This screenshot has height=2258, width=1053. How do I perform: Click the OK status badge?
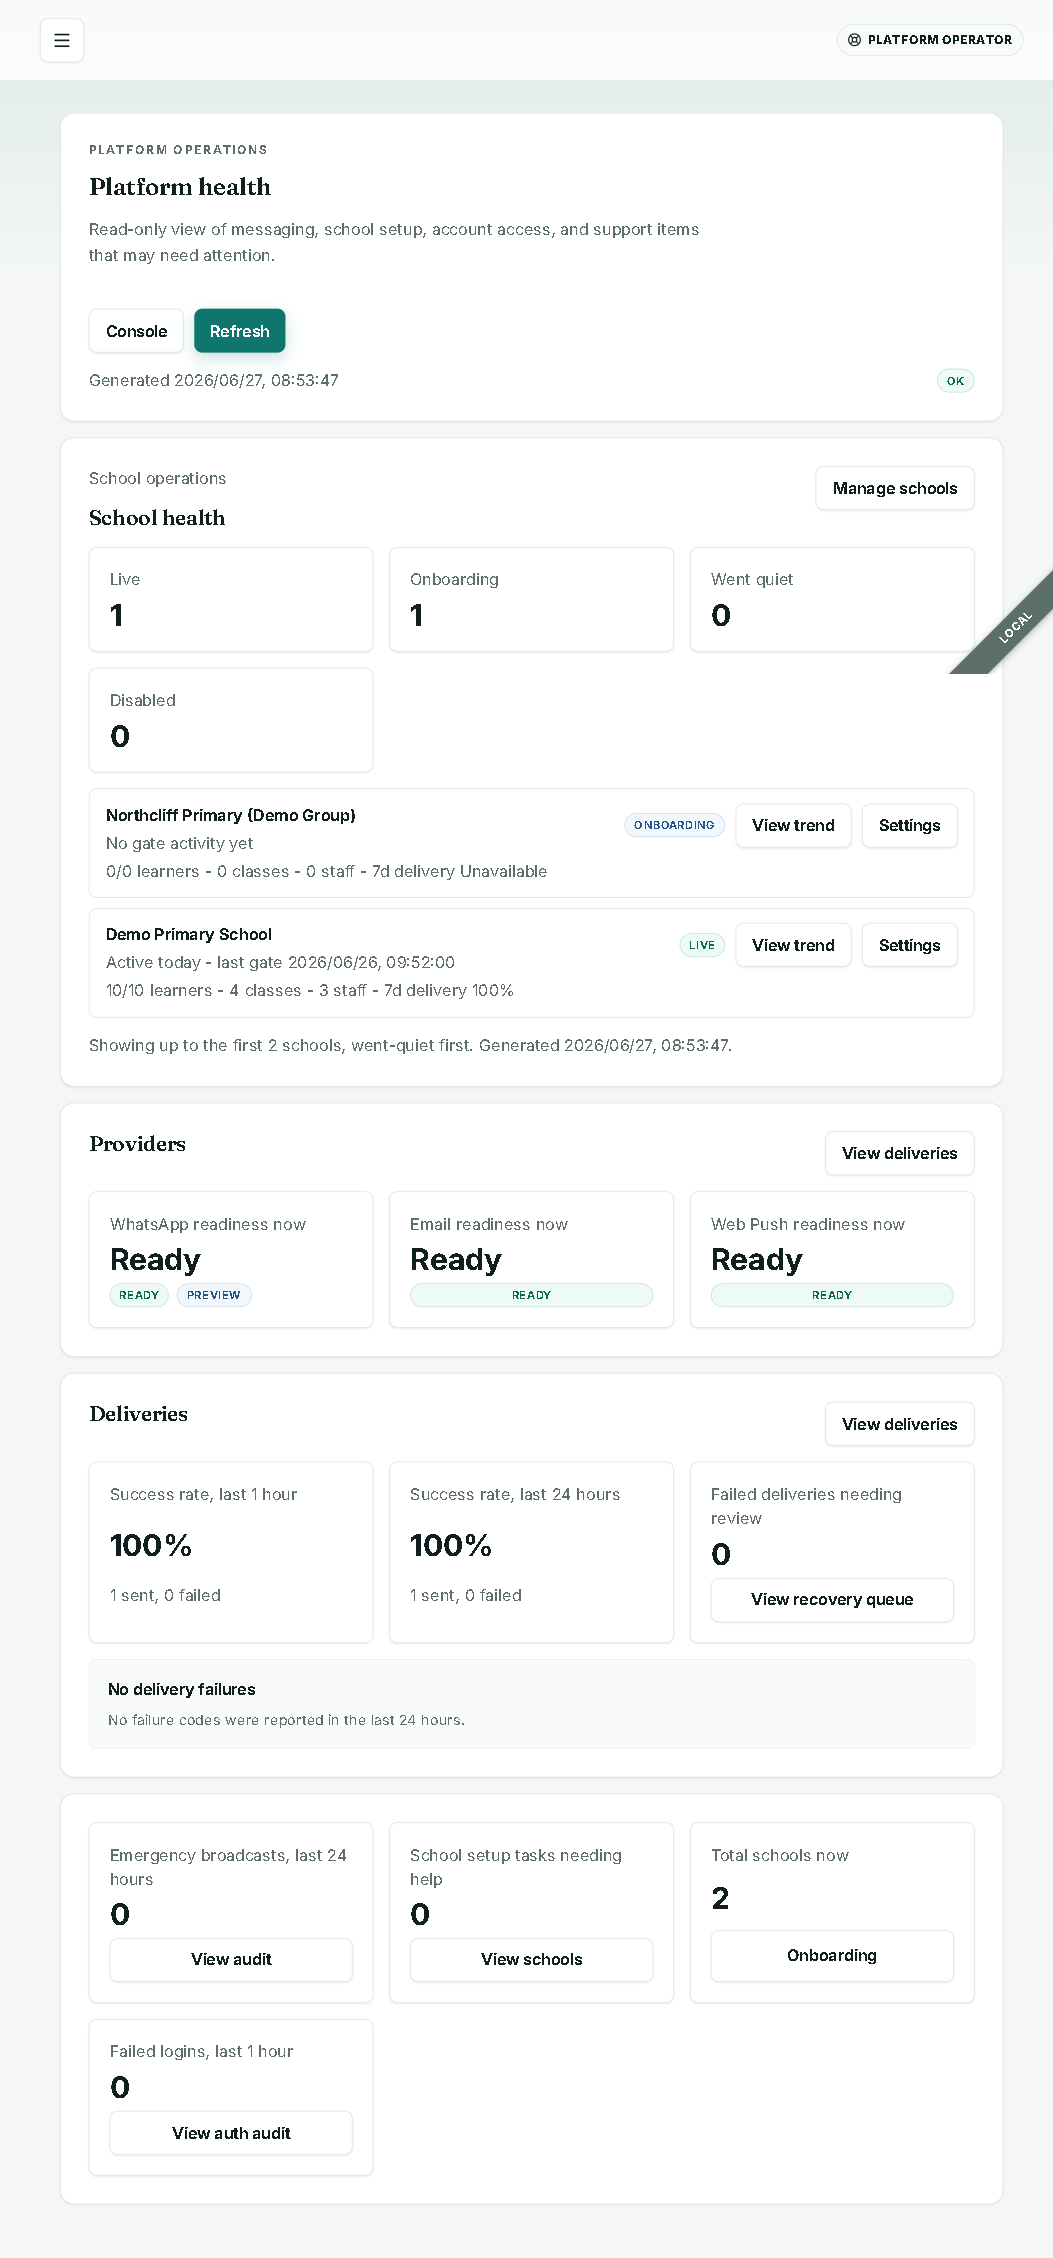point(955,381)
